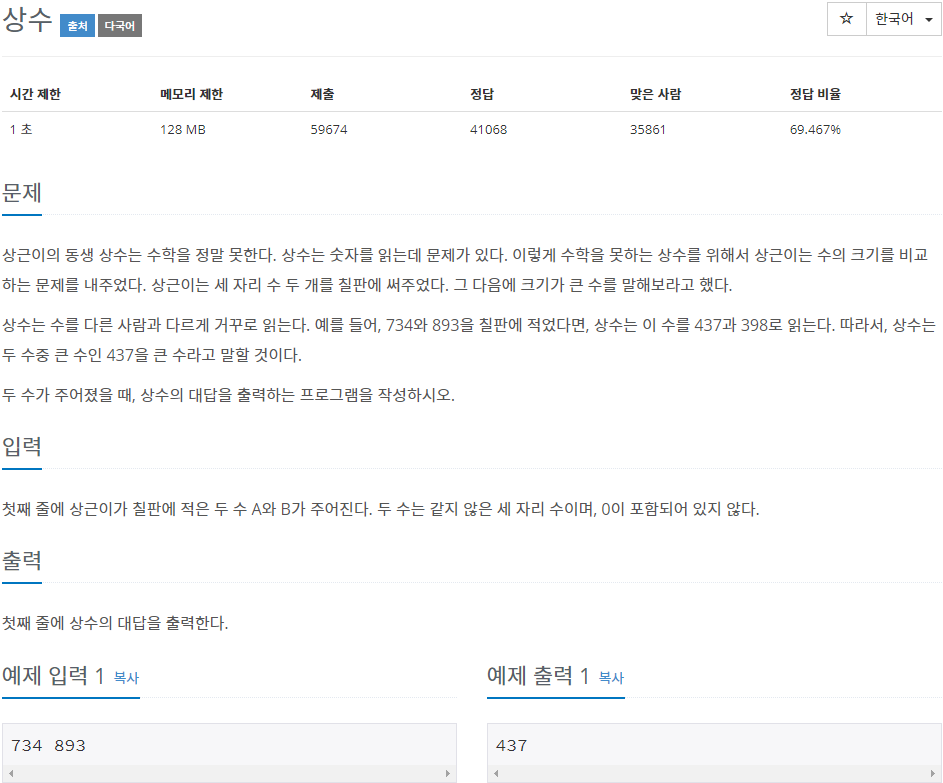Screen dimensions: 943x783
Task: Click sample input text 734 893
Action: (48, 746)
